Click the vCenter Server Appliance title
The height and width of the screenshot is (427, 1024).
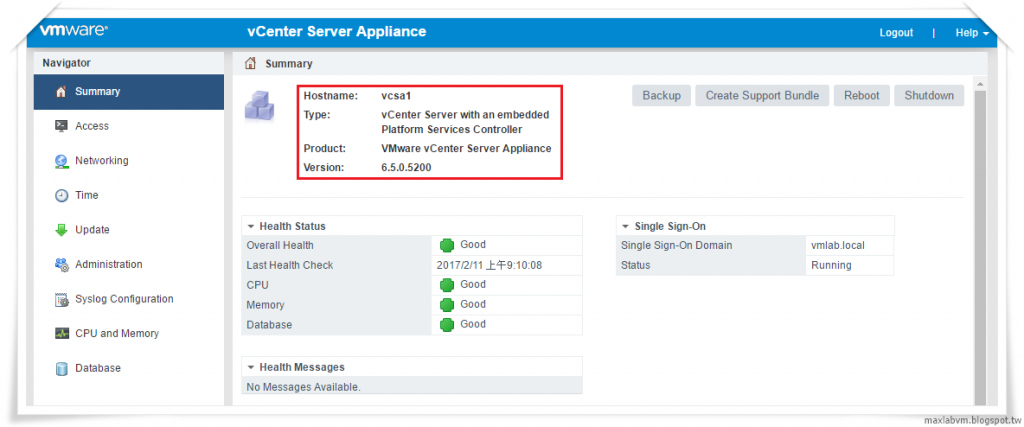[336, 31]
